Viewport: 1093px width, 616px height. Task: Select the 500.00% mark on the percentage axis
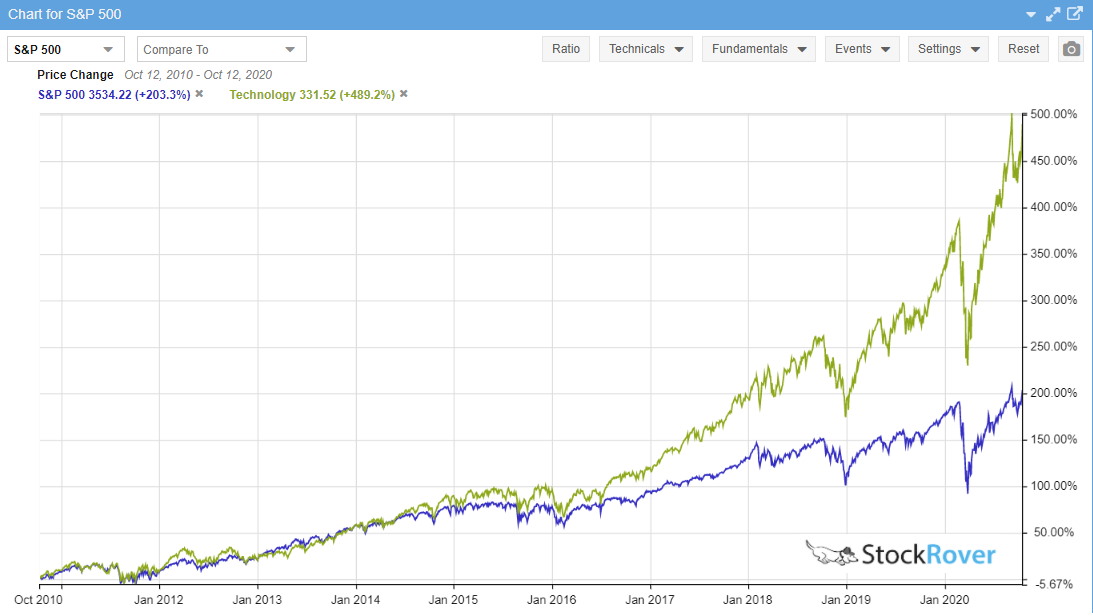click(1052, 114)
